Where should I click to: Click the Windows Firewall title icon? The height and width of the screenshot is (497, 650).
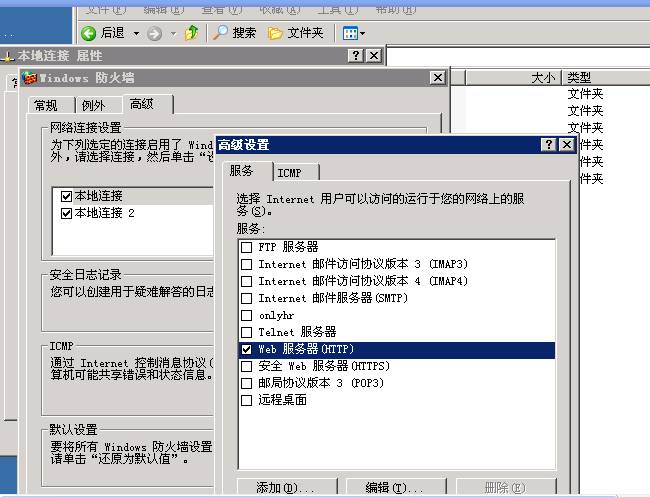click(x=30, y=78)
